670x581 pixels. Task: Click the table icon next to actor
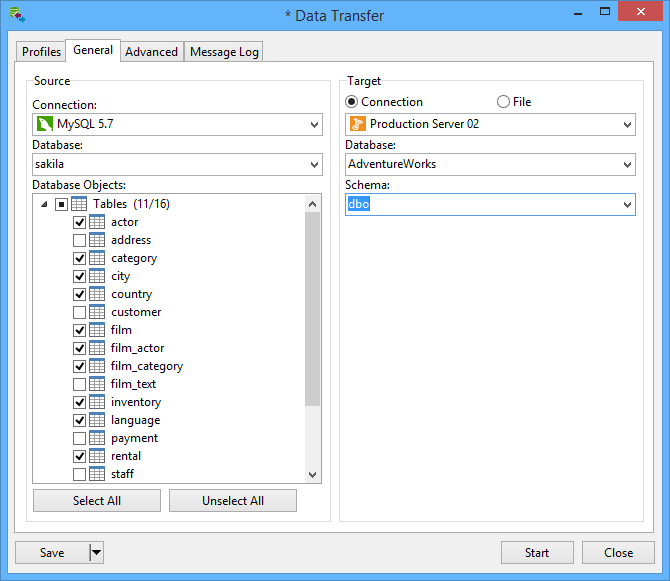click(97, 222)
